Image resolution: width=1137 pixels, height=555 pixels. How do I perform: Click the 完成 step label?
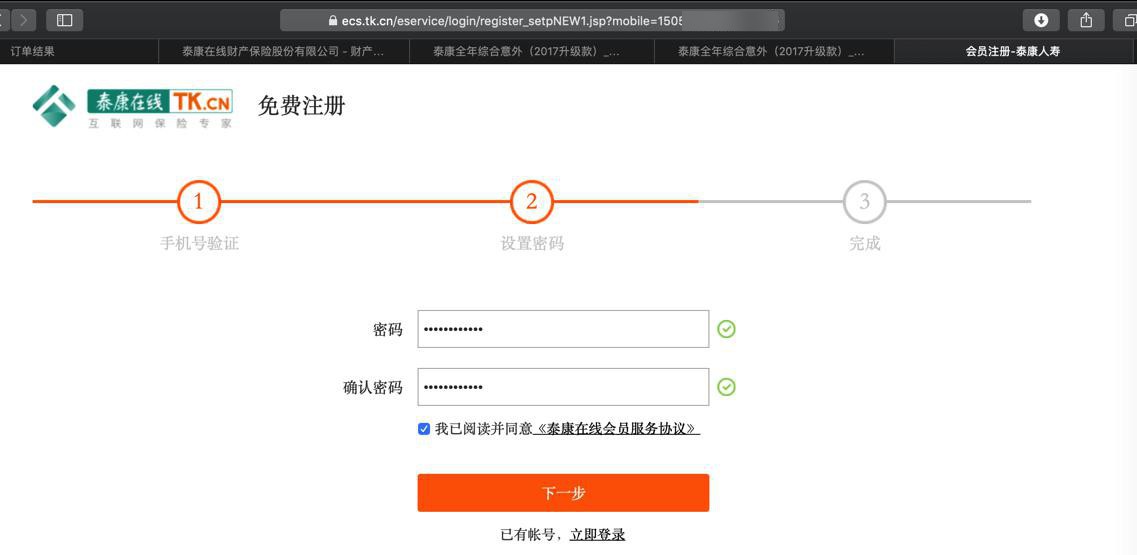[864, 244]
